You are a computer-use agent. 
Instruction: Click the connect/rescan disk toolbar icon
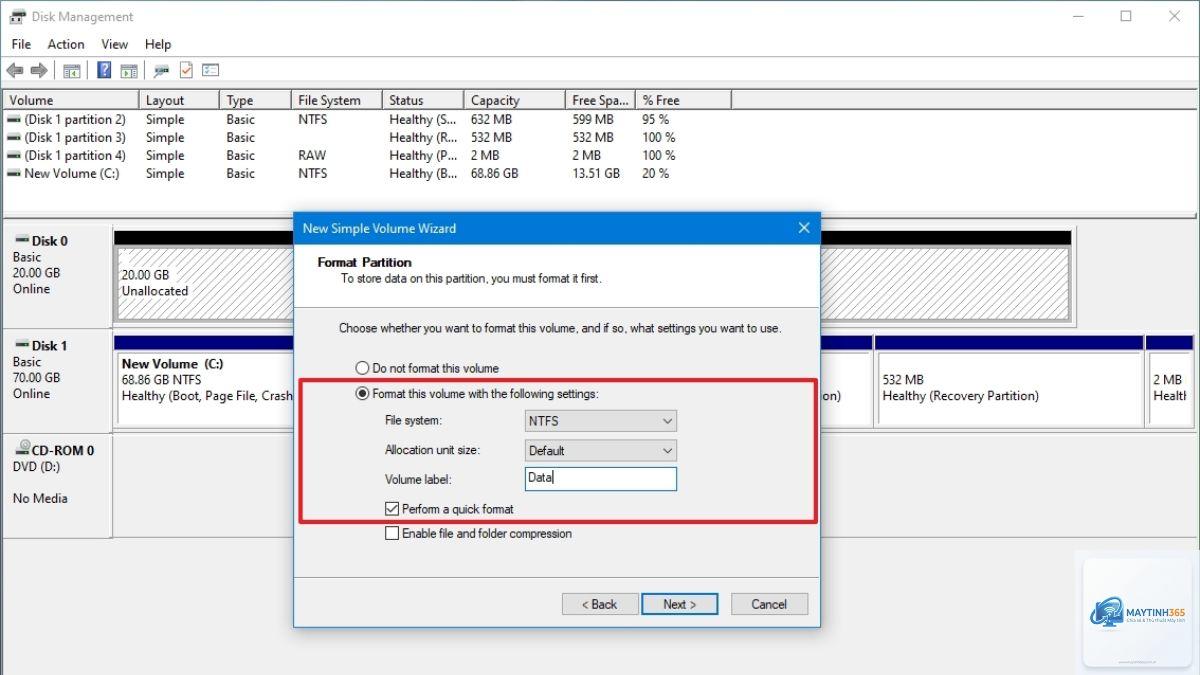point(161,70)
